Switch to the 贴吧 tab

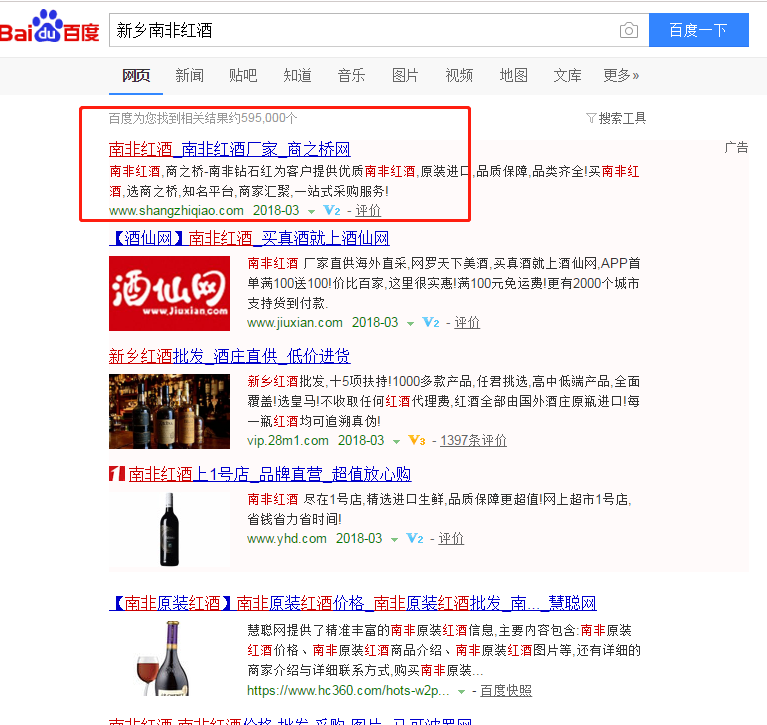tap(243, 75)
